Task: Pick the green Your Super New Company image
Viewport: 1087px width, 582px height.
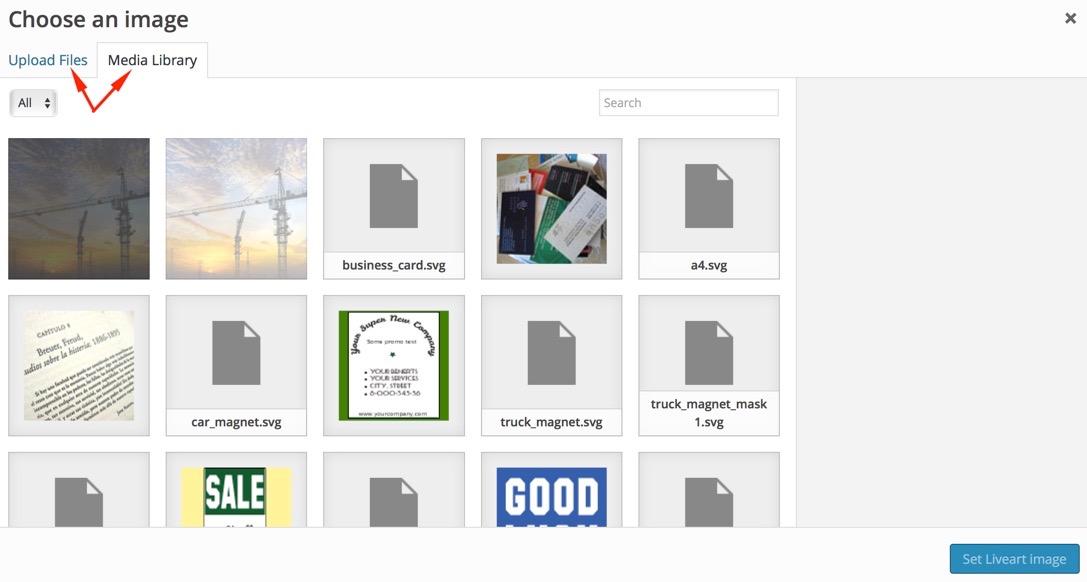Action: 393,365
